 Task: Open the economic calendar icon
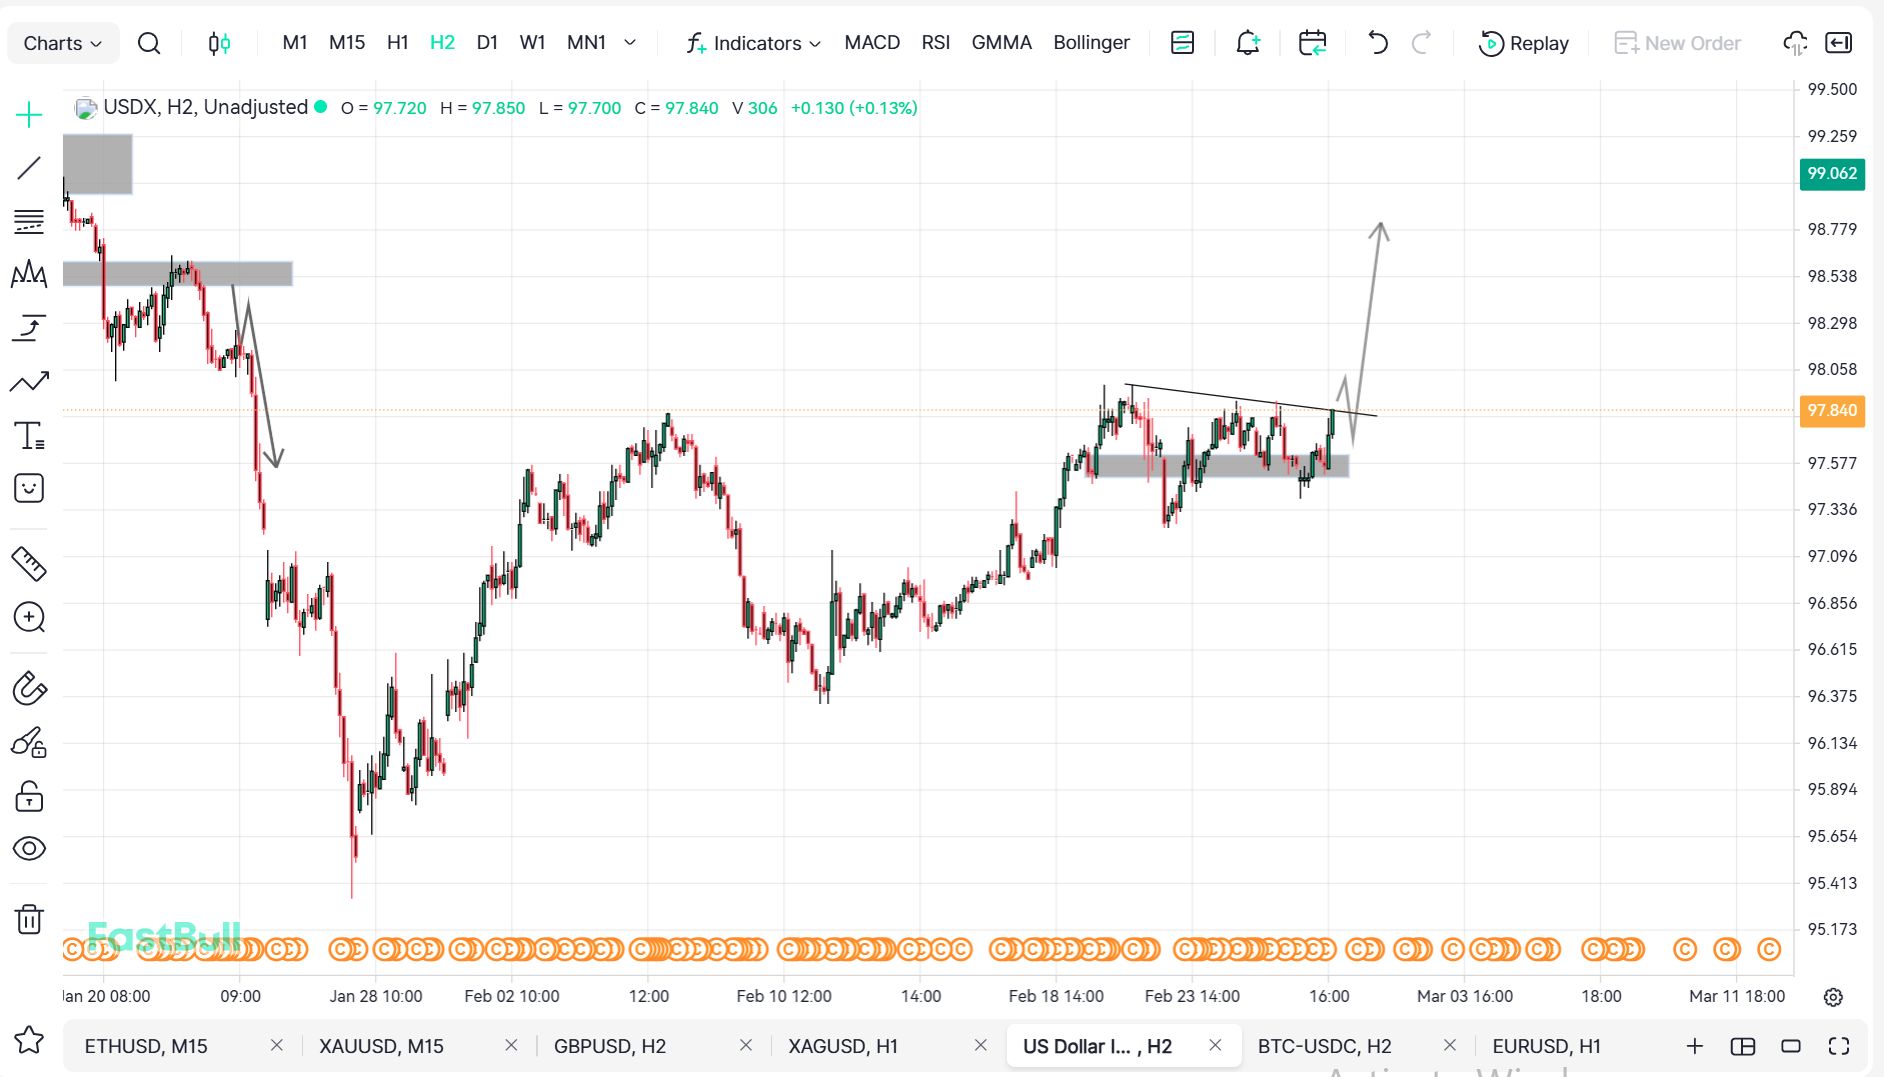point(1312,43)
